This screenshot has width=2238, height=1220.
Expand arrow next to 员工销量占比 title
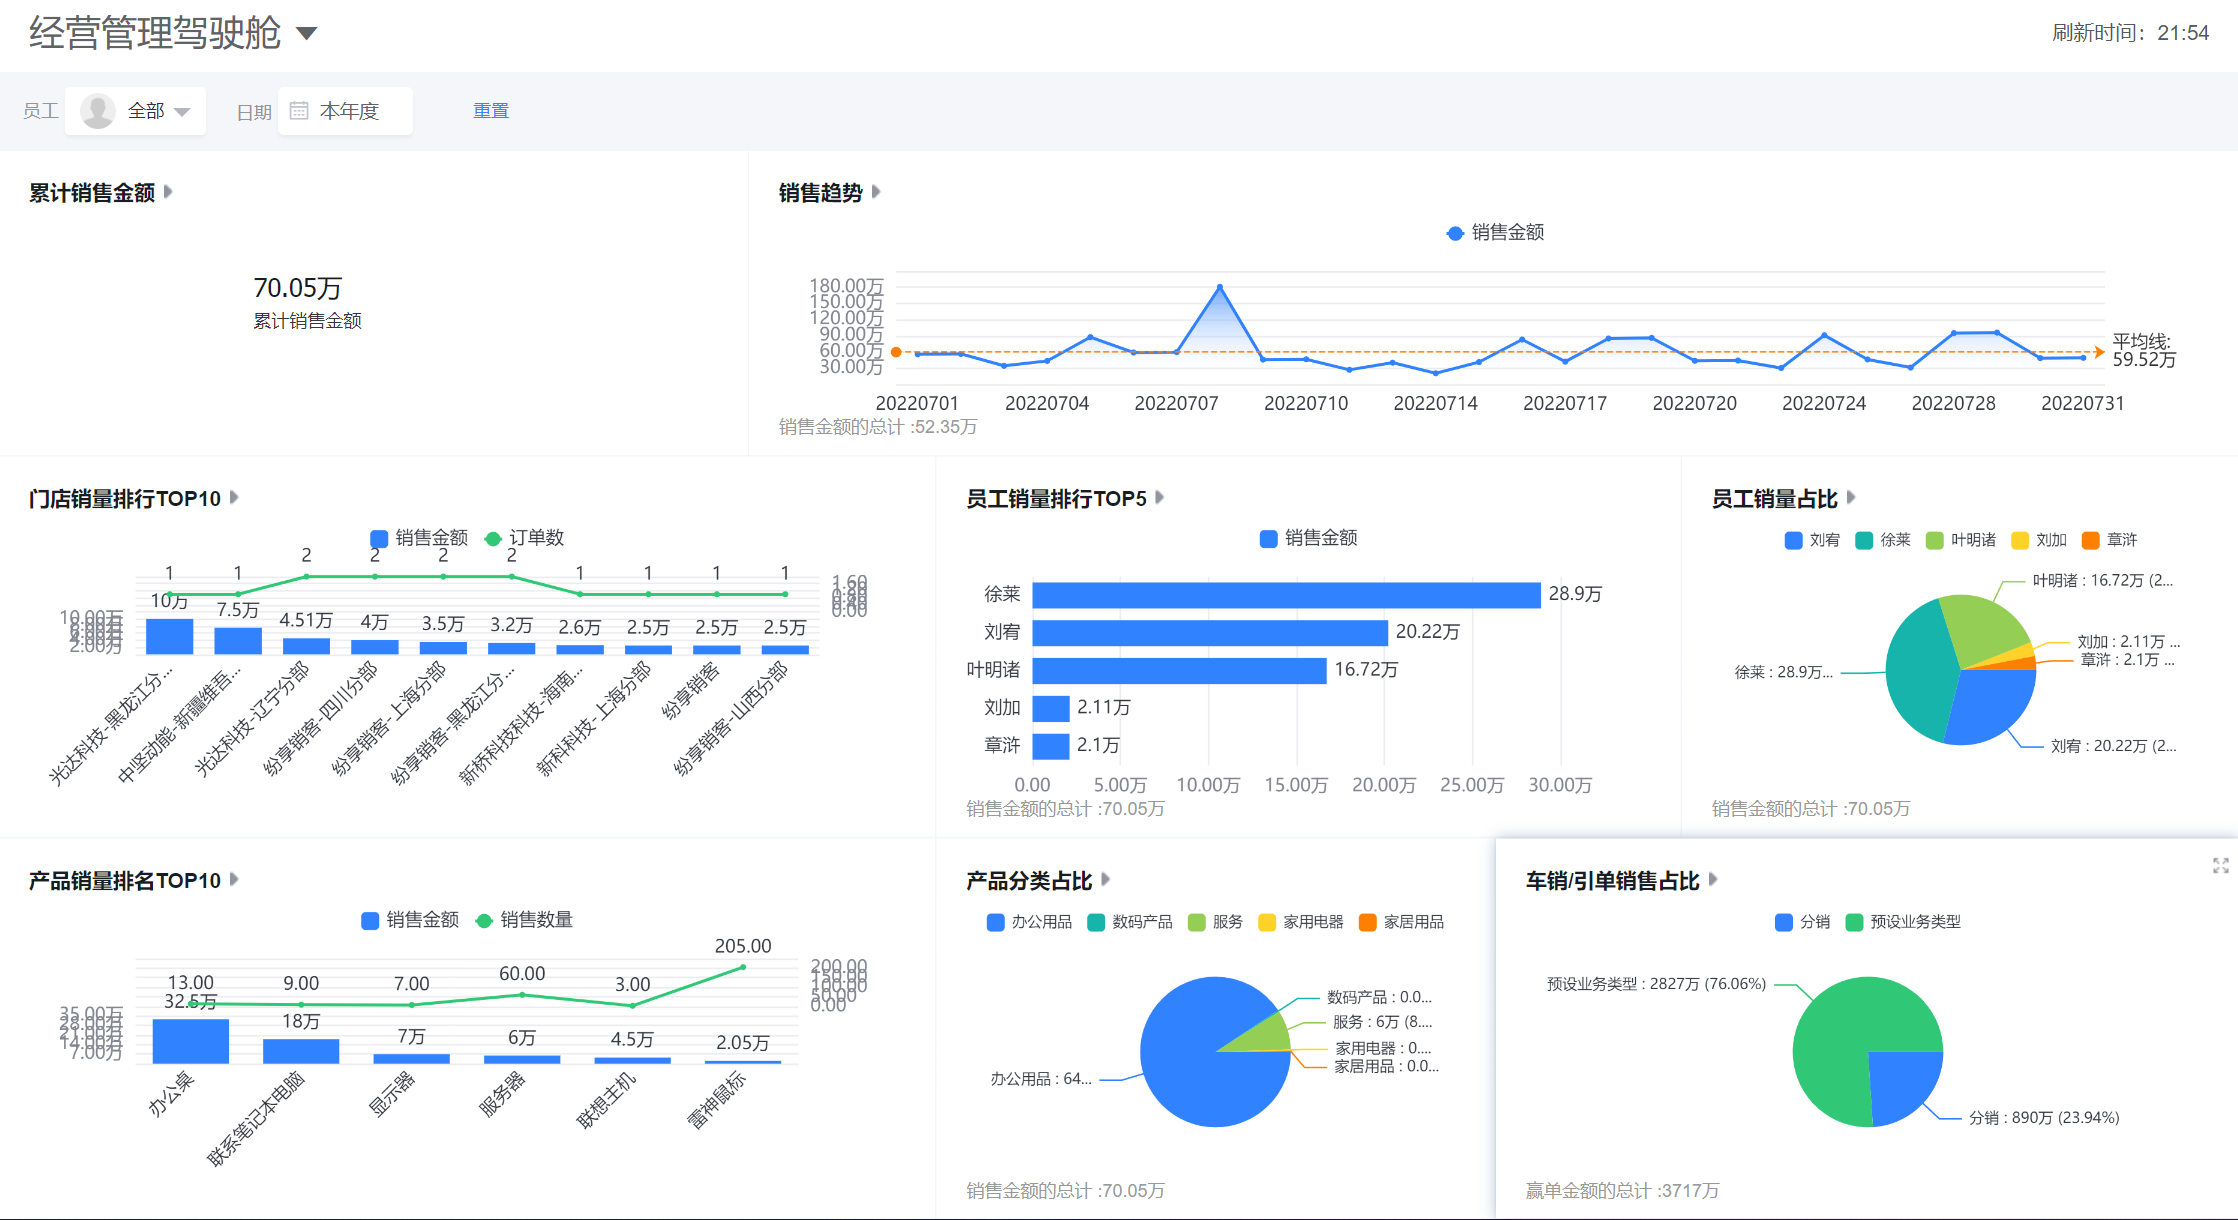point(1851,497)
